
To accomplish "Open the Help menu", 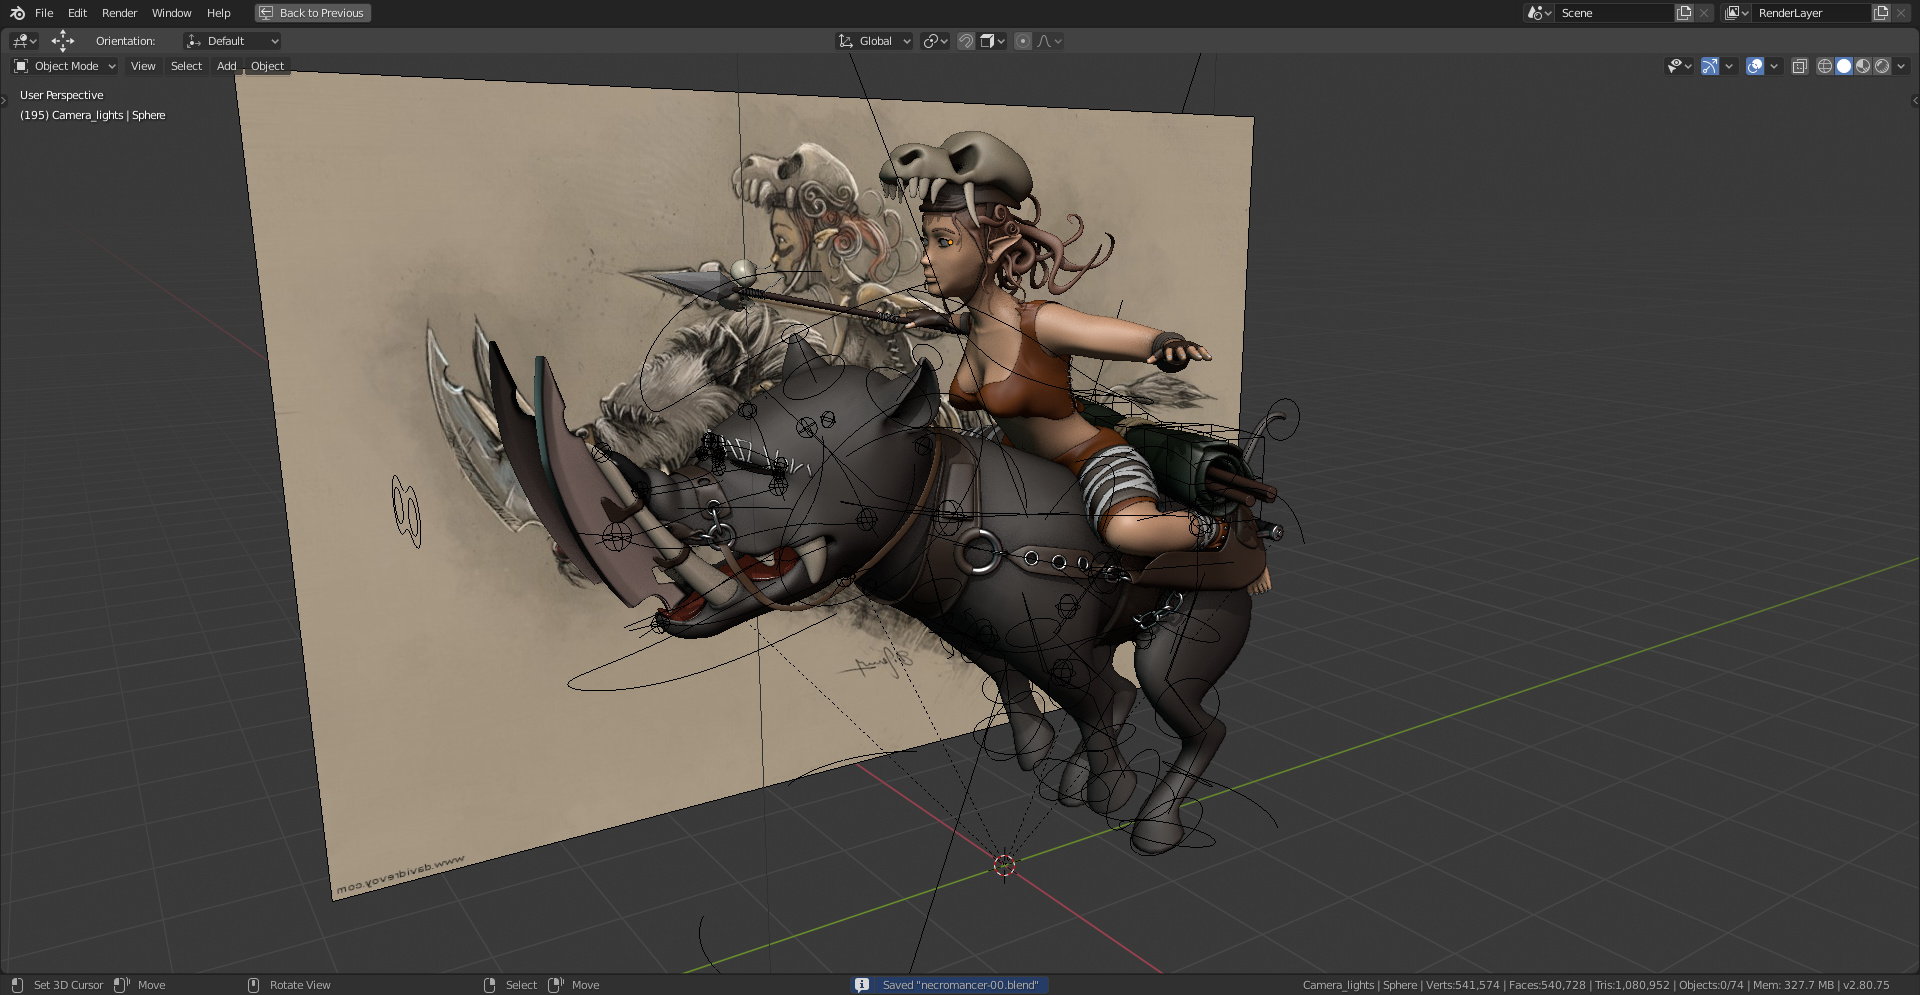I will click(218, 13).
